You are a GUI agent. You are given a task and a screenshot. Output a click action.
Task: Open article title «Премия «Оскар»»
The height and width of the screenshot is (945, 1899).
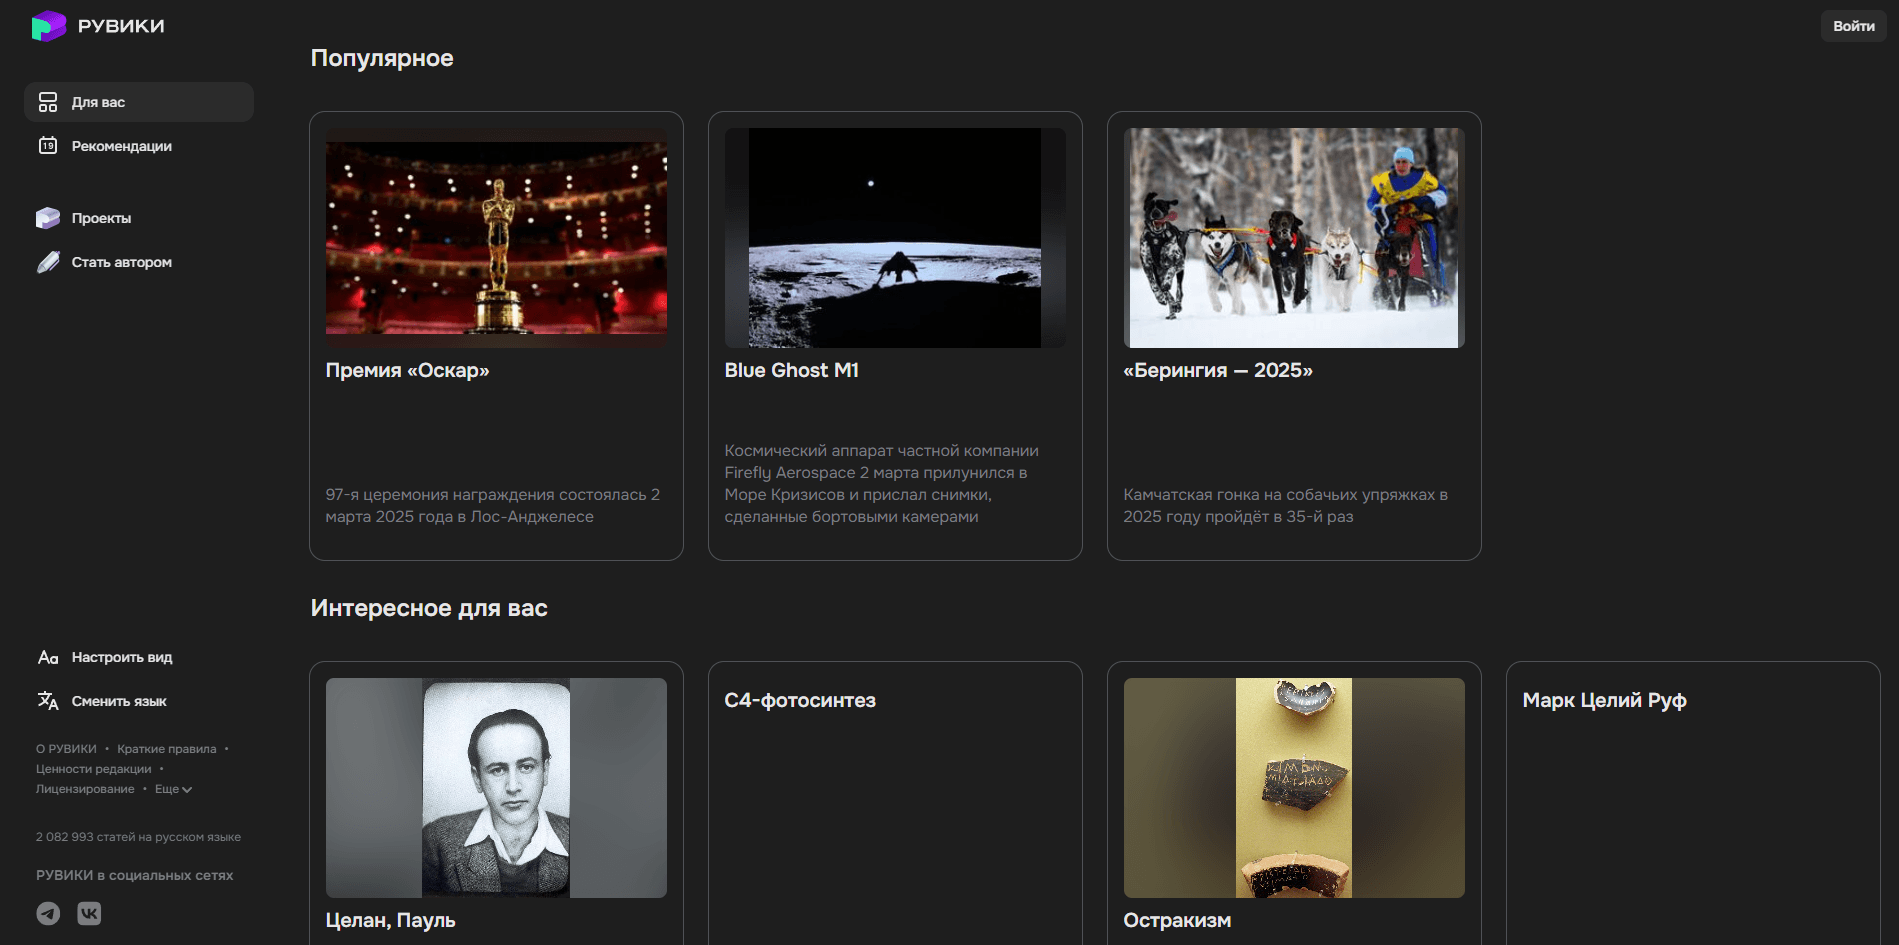coord(407,370)
